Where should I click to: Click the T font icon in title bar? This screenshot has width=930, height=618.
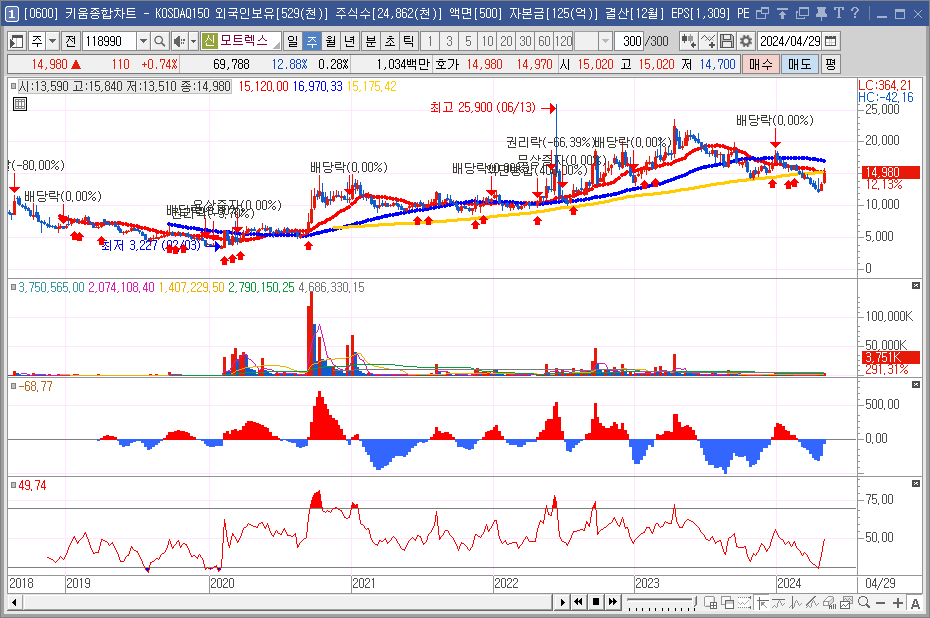pyautogui.click(x=838, y=12)
